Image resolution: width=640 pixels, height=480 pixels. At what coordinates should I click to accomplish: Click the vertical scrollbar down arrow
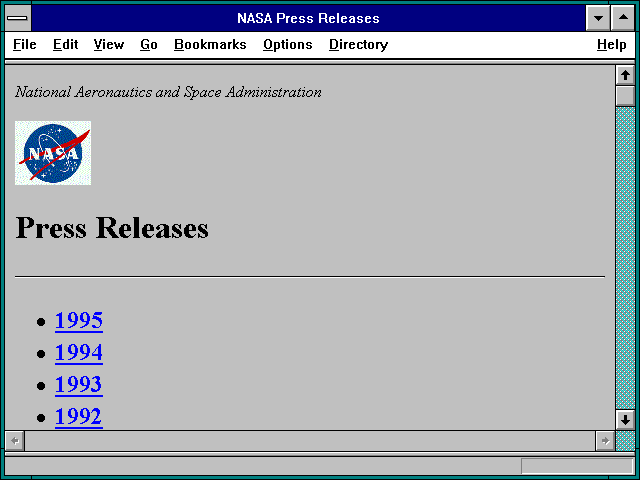point(625,420)
